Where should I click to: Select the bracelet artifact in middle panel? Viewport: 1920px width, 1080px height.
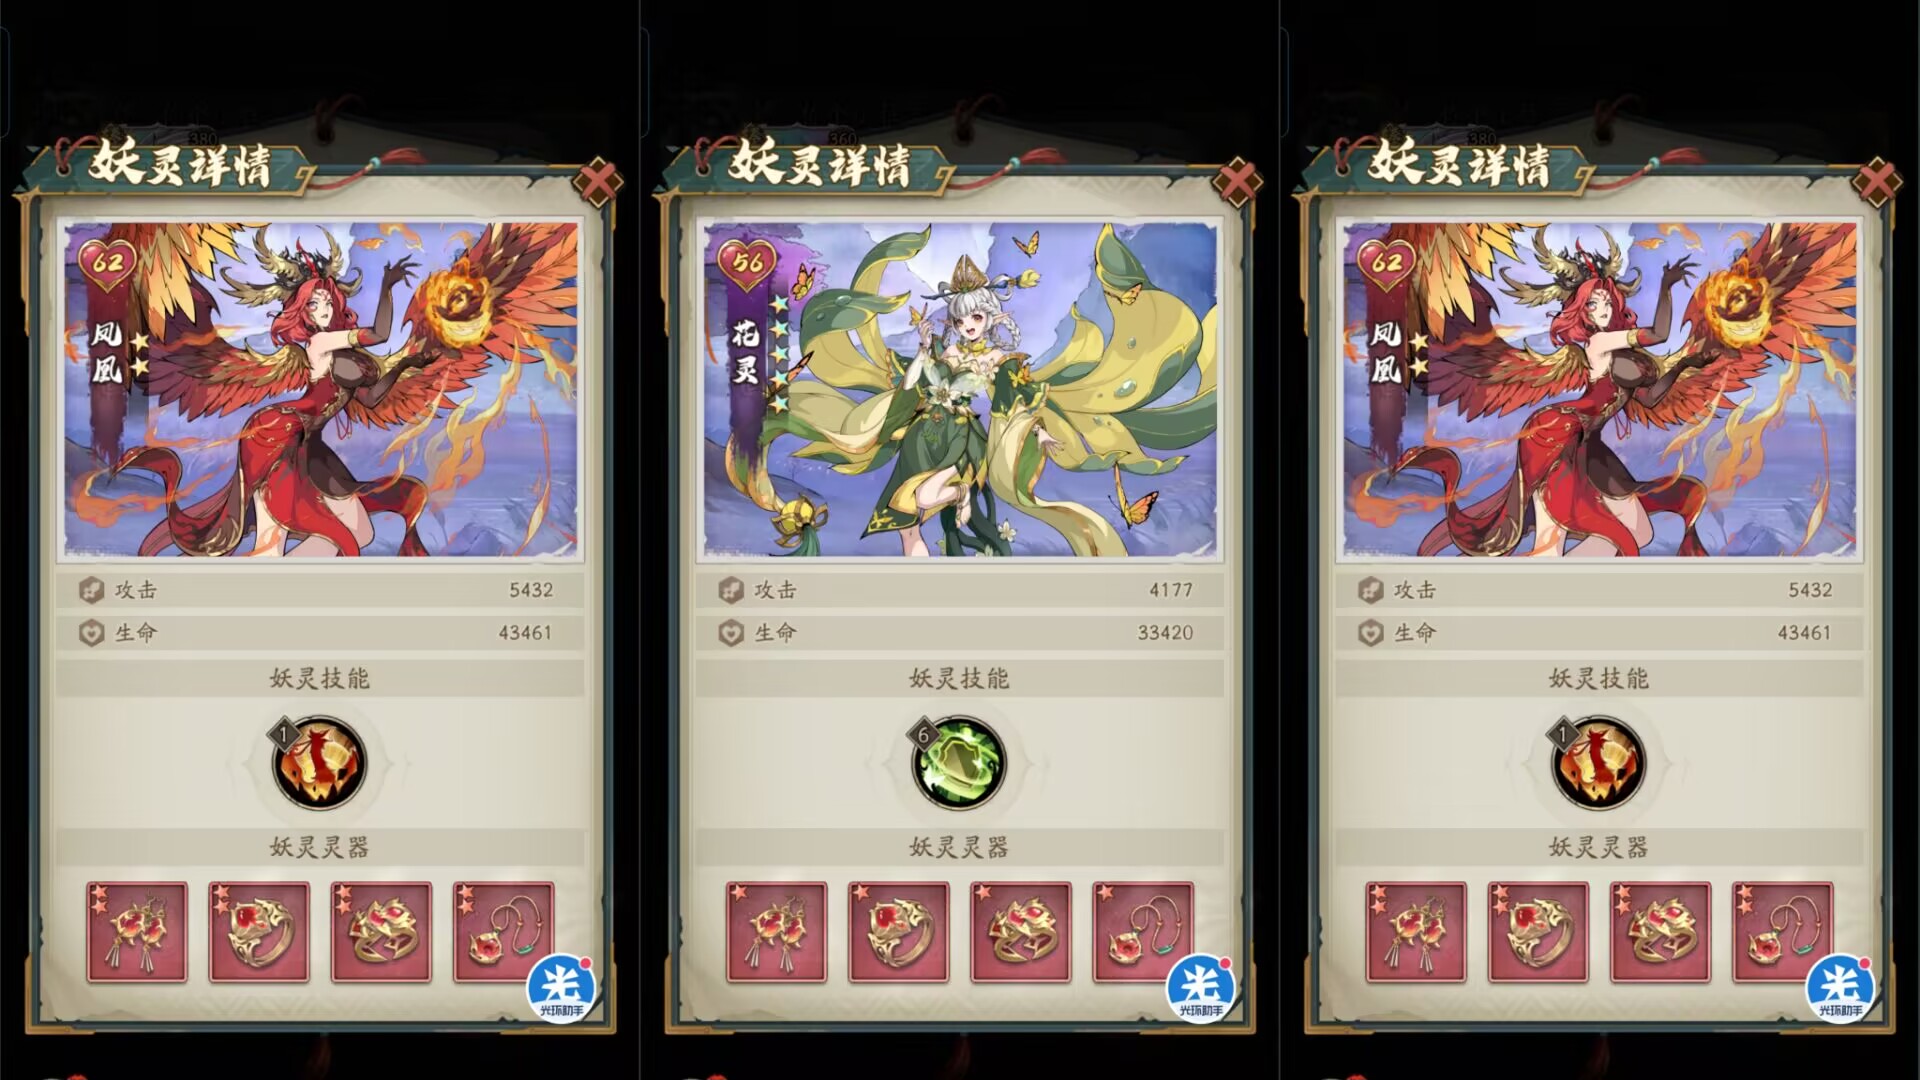pos(1020,932)
